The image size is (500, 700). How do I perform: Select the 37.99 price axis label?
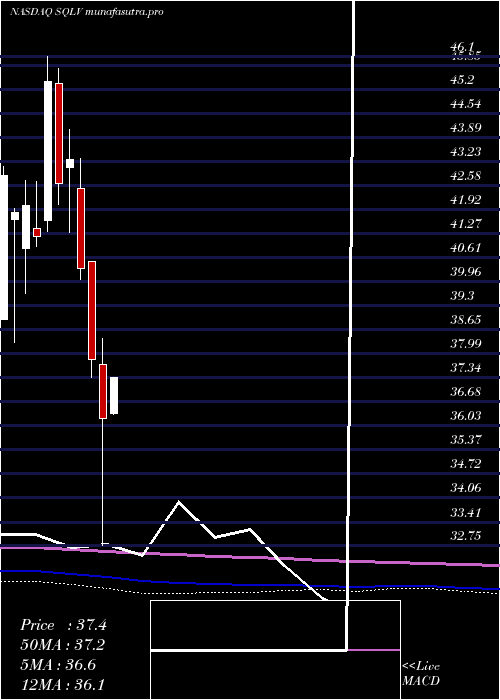click(466, 344)
